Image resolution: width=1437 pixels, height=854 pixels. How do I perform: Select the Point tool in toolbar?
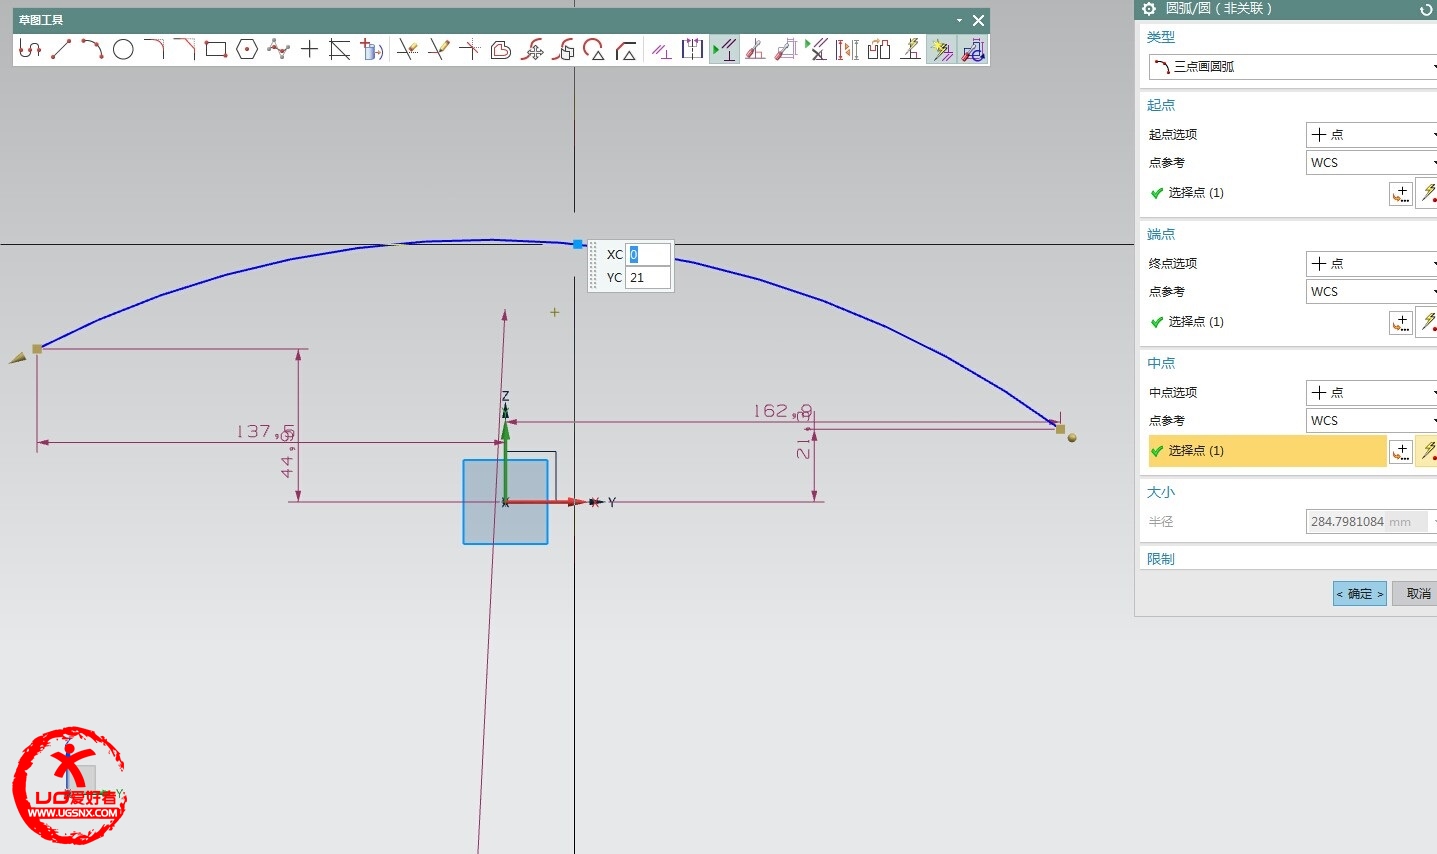[x=309, y=49]
